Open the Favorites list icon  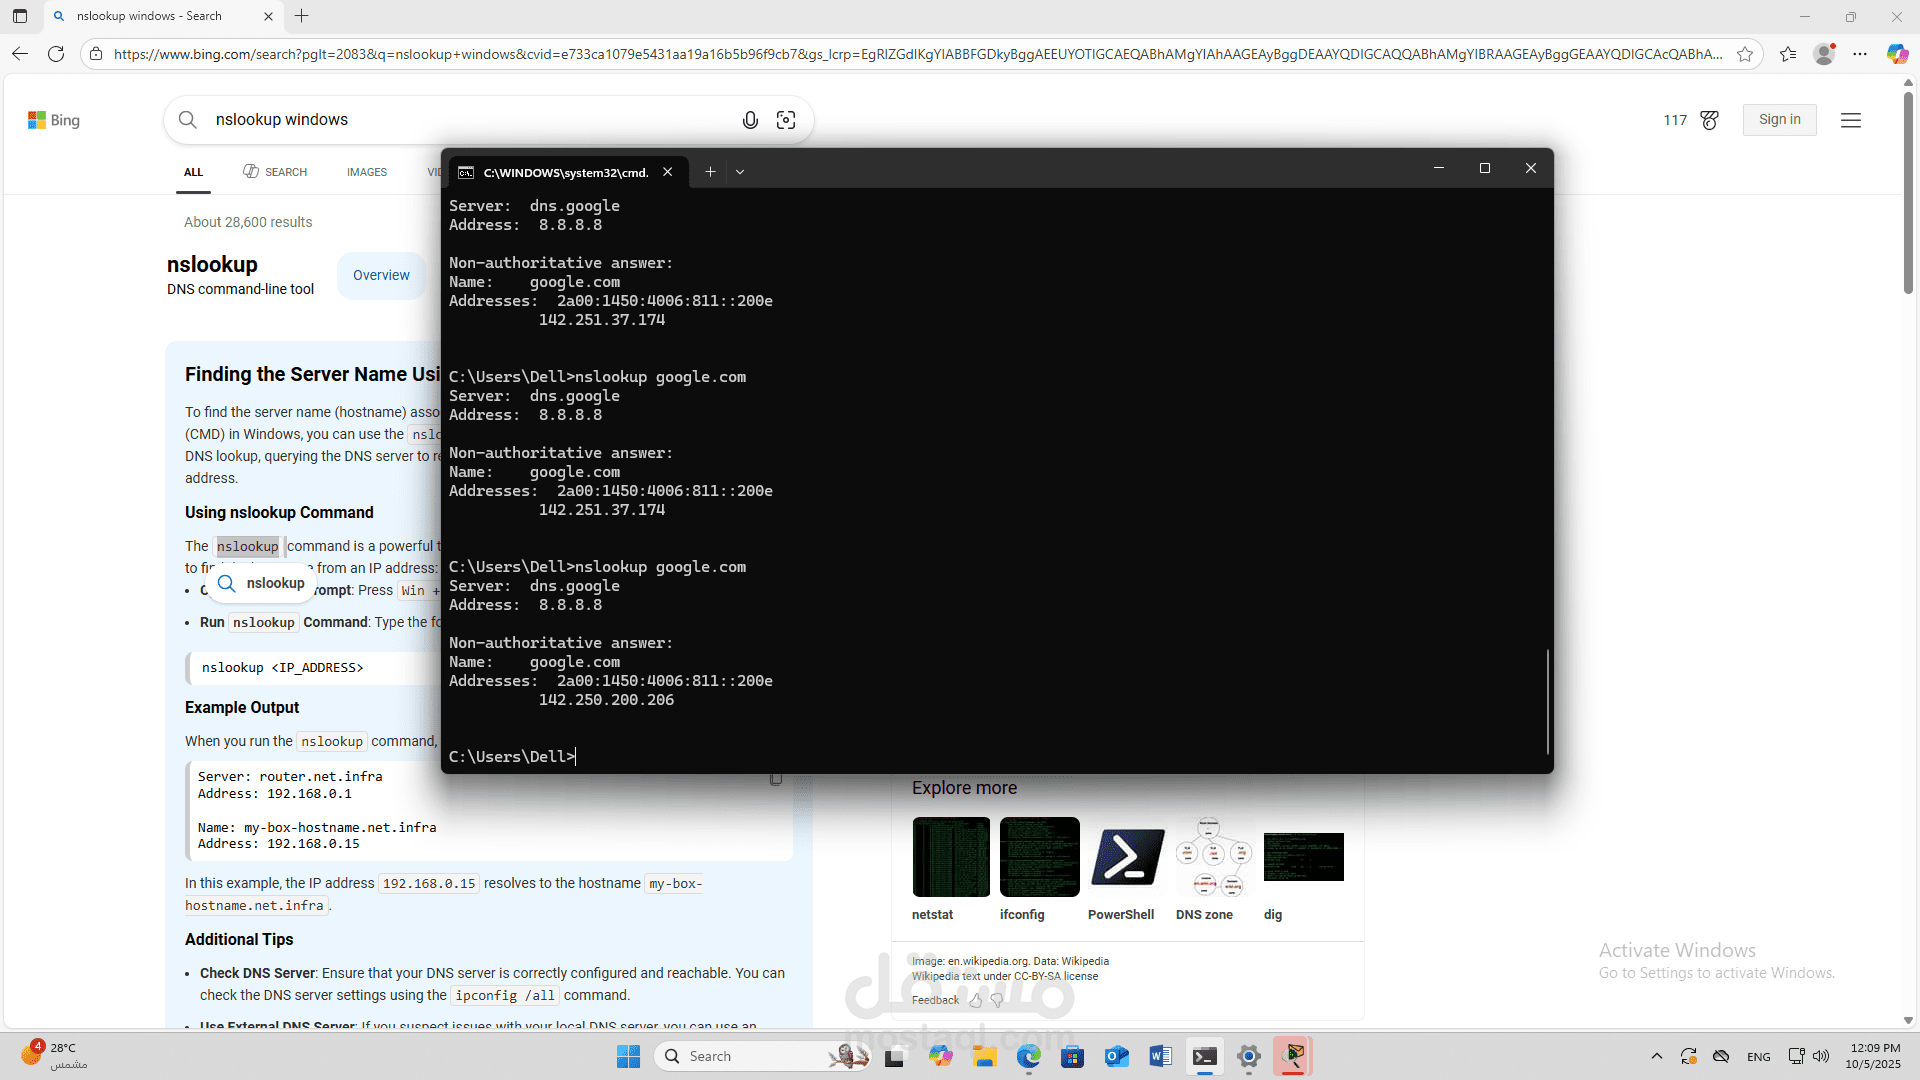click(x=1788, y=54)
